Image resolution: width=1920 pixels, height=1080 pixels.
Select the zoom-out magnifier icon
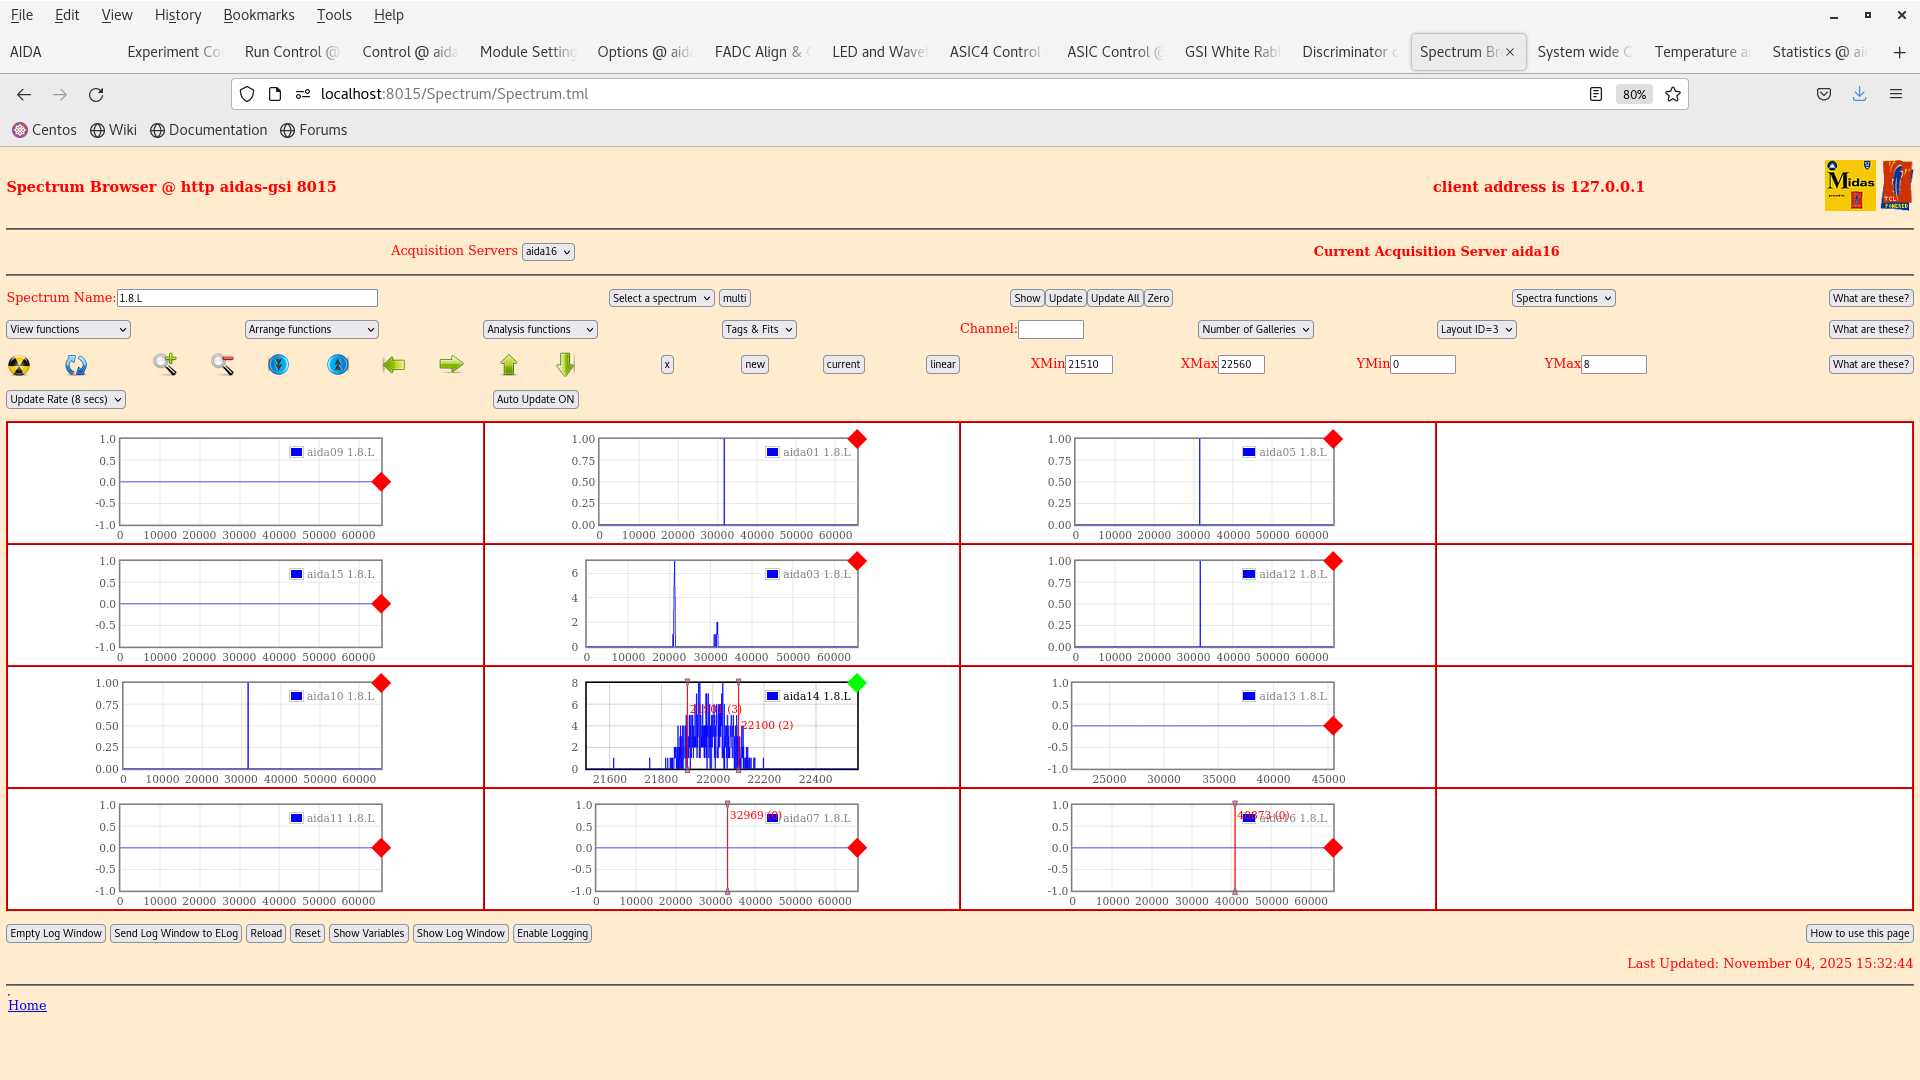click(222, 364)
